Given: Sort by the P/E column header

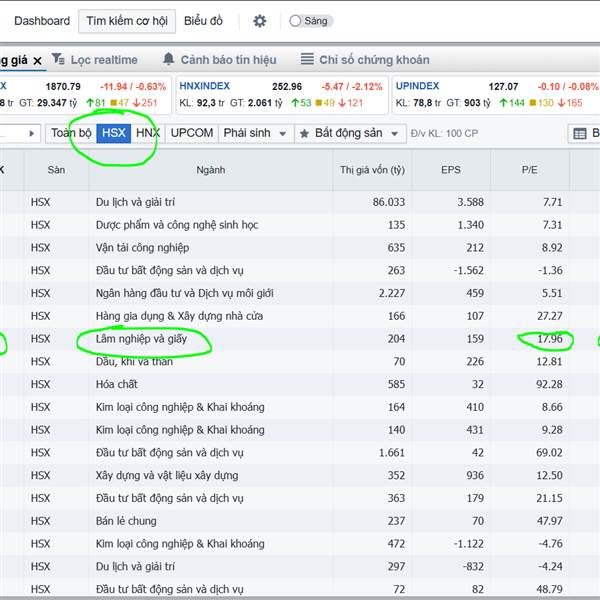Looking at the screenshot, I should 529,170.
